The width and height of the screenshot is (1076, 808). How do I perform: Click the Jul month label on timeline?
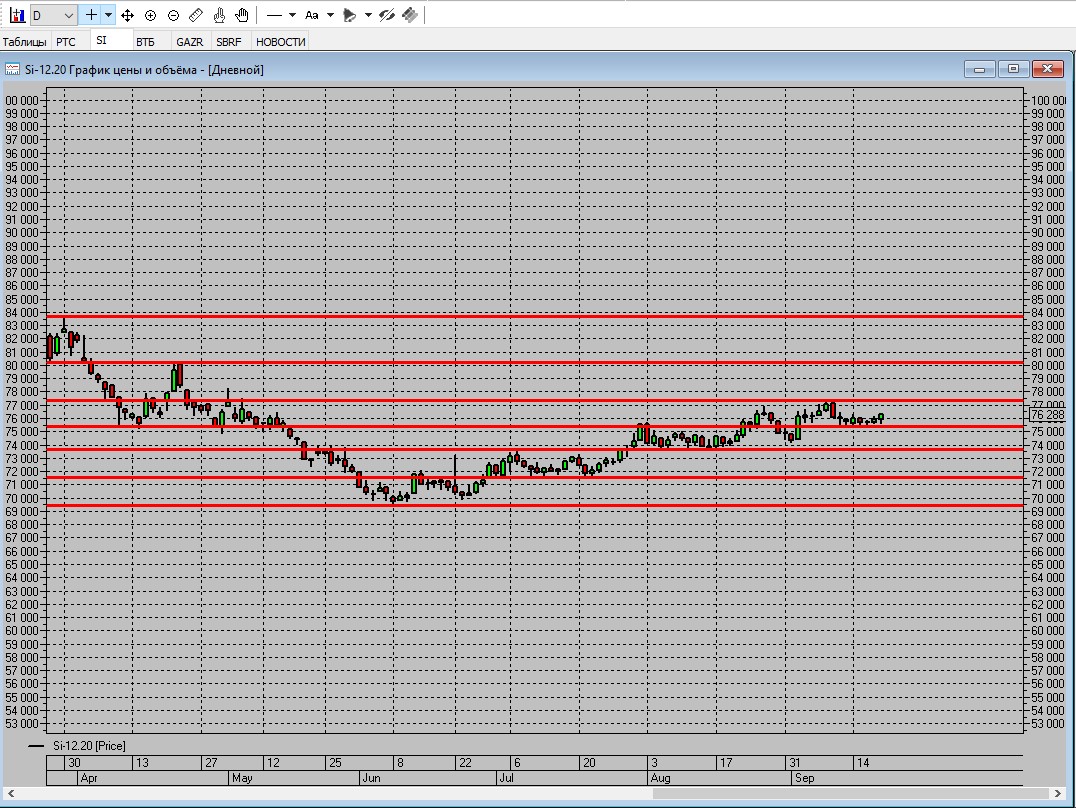point(507,778)
